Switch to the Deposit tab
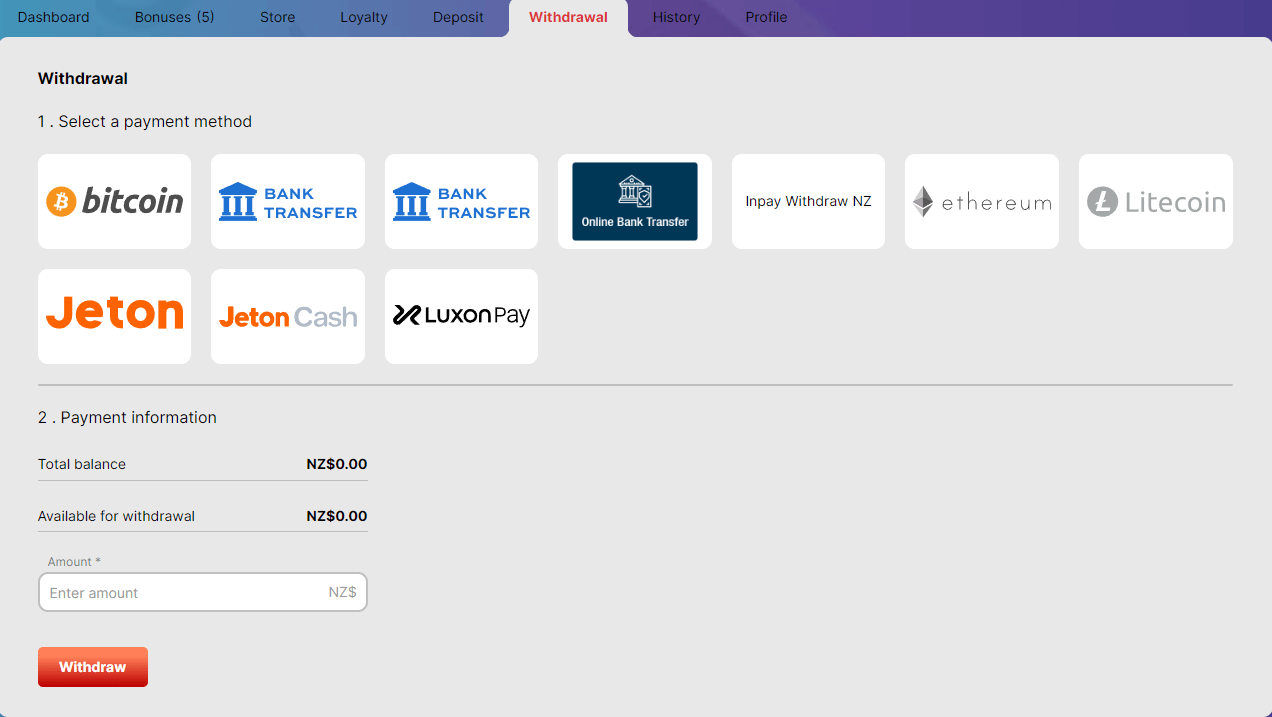The width and height of the screenshot is (1272, 717). click(458, 17)
